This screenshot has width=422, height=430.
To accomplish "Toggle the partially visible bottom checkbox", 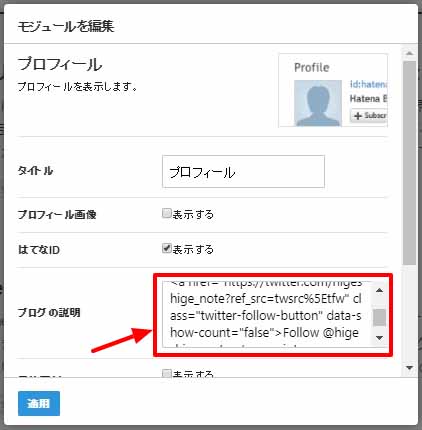I will 166,373.
